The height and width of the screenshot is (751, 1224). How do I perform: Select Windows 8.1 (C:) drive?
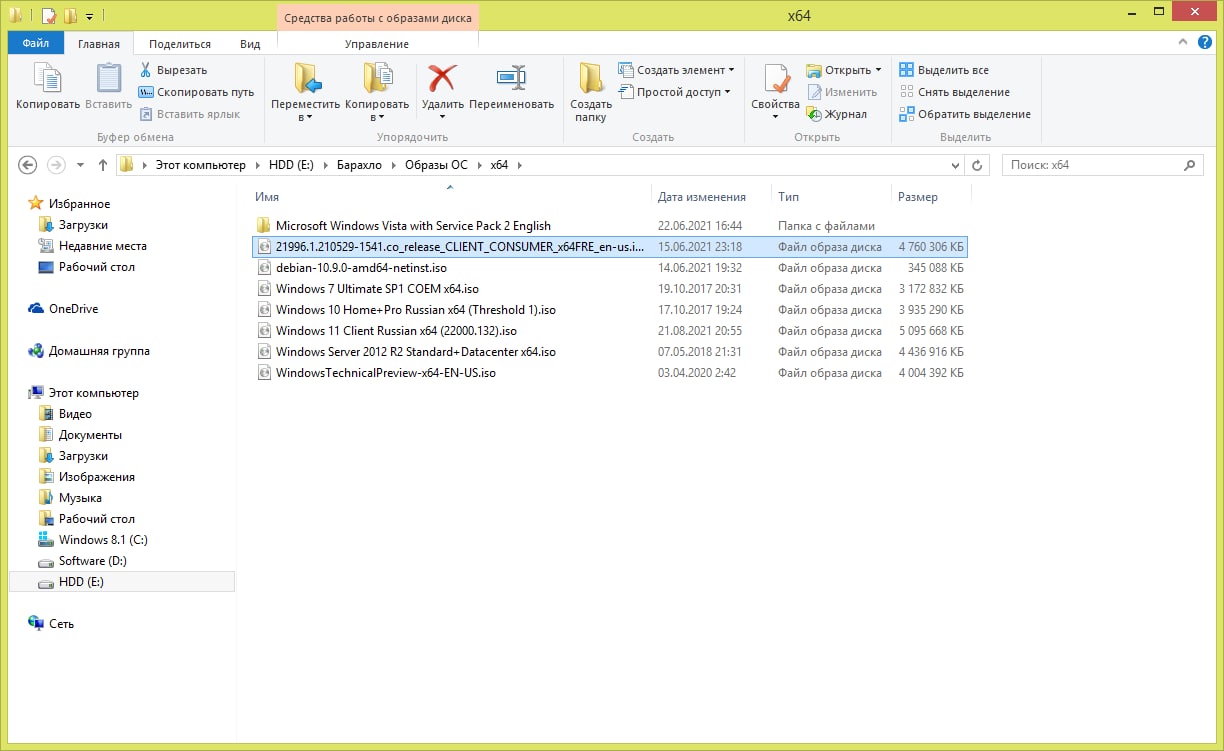point(103,540)
